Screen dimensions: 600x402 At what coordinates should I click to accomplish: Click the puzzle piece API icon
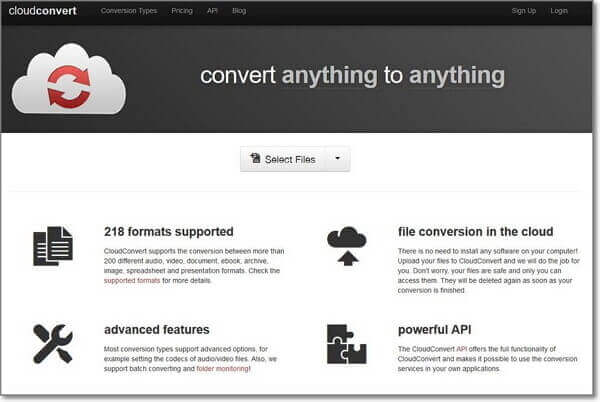click(347, 343)
